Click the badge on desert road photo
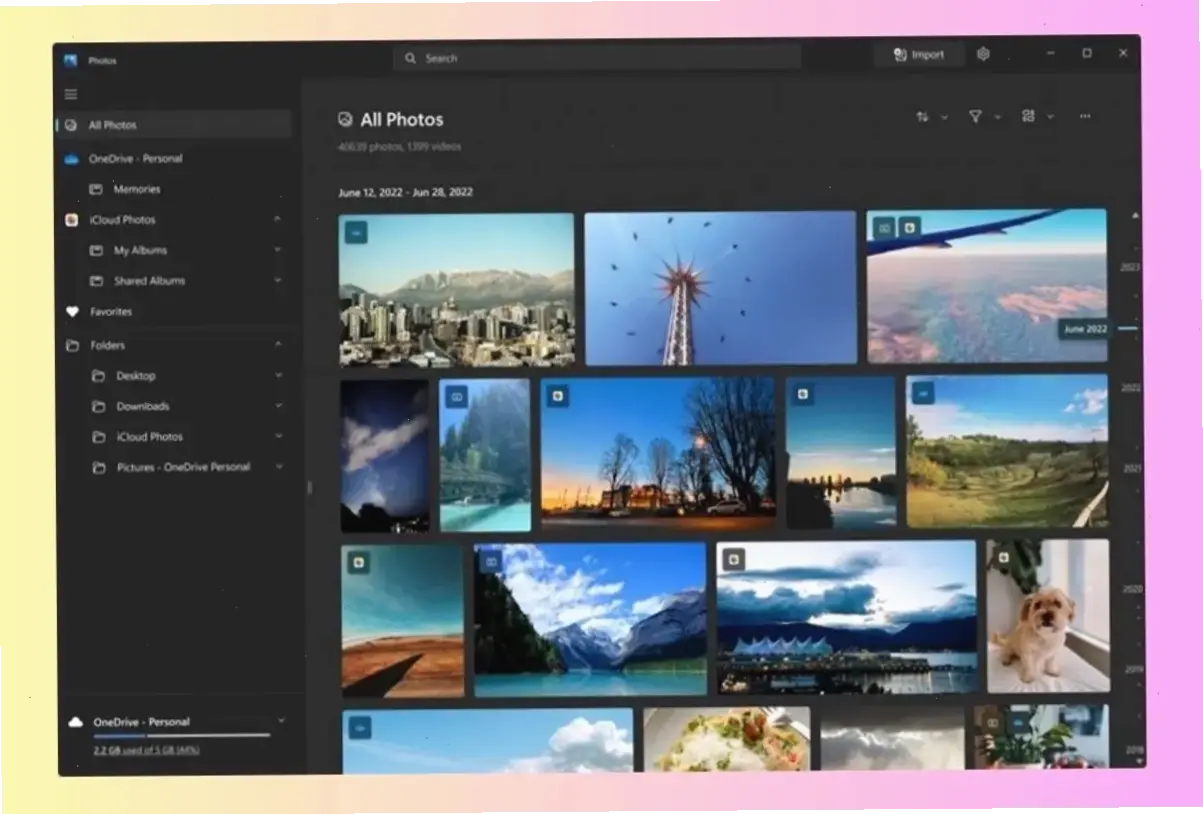 point(358,563)
